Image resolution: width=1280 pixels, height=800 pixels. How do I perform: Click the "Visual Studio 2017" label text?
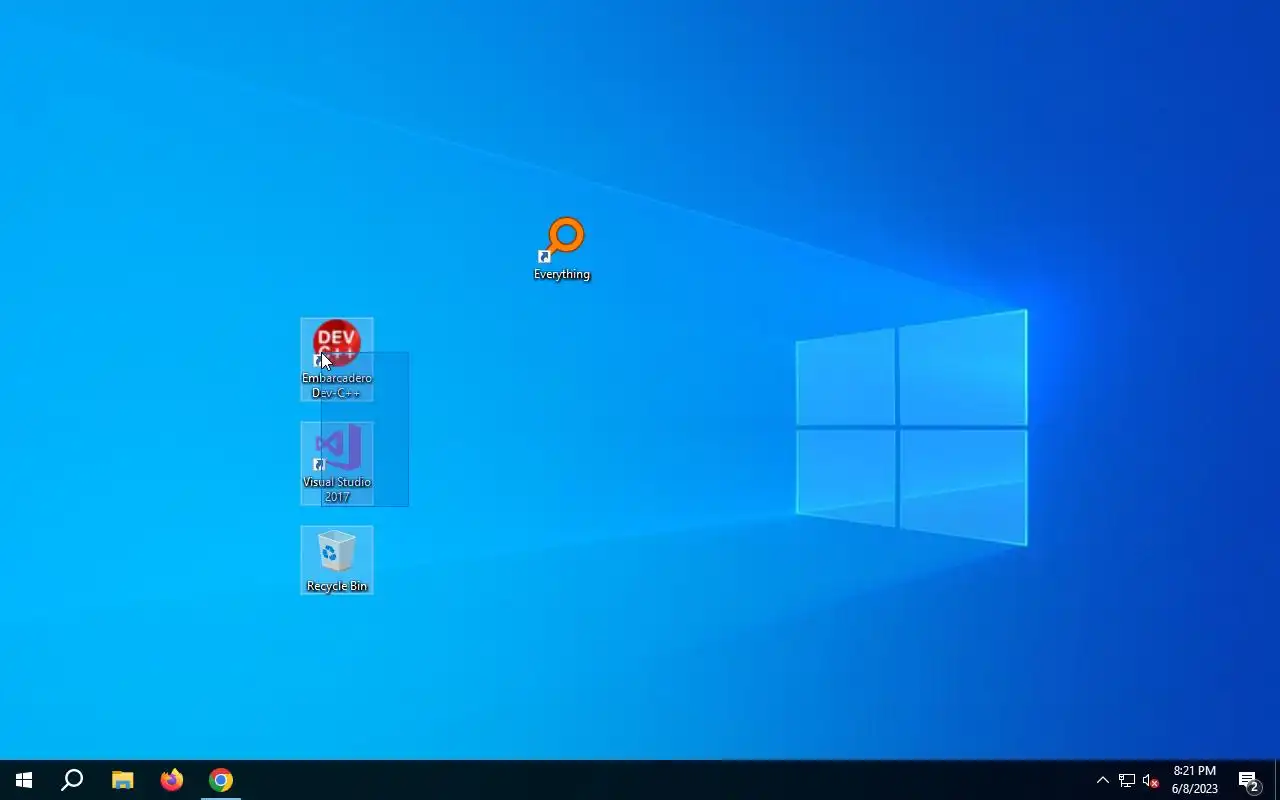[337, 489]
